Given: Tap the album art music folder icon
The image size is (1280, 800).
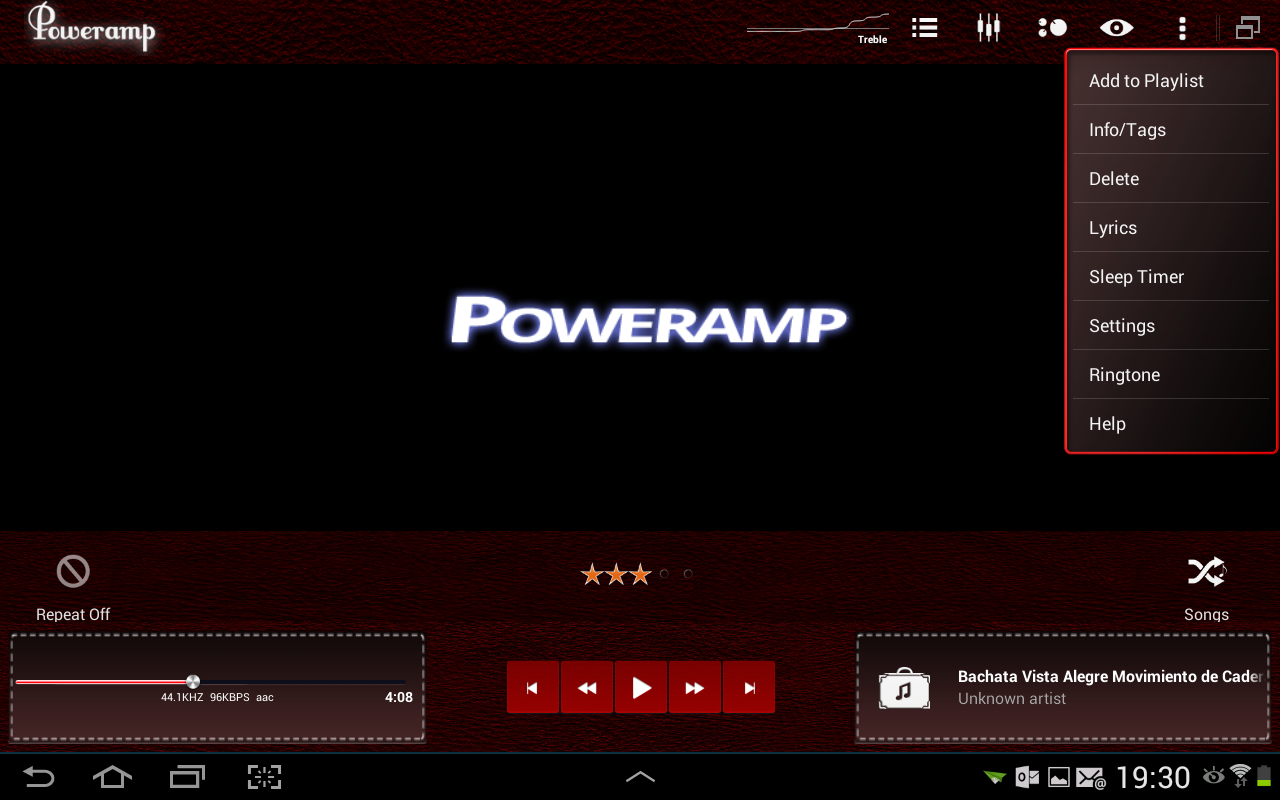Looking at the screenshot, I should pyautogui.click(x=904, y=688).
